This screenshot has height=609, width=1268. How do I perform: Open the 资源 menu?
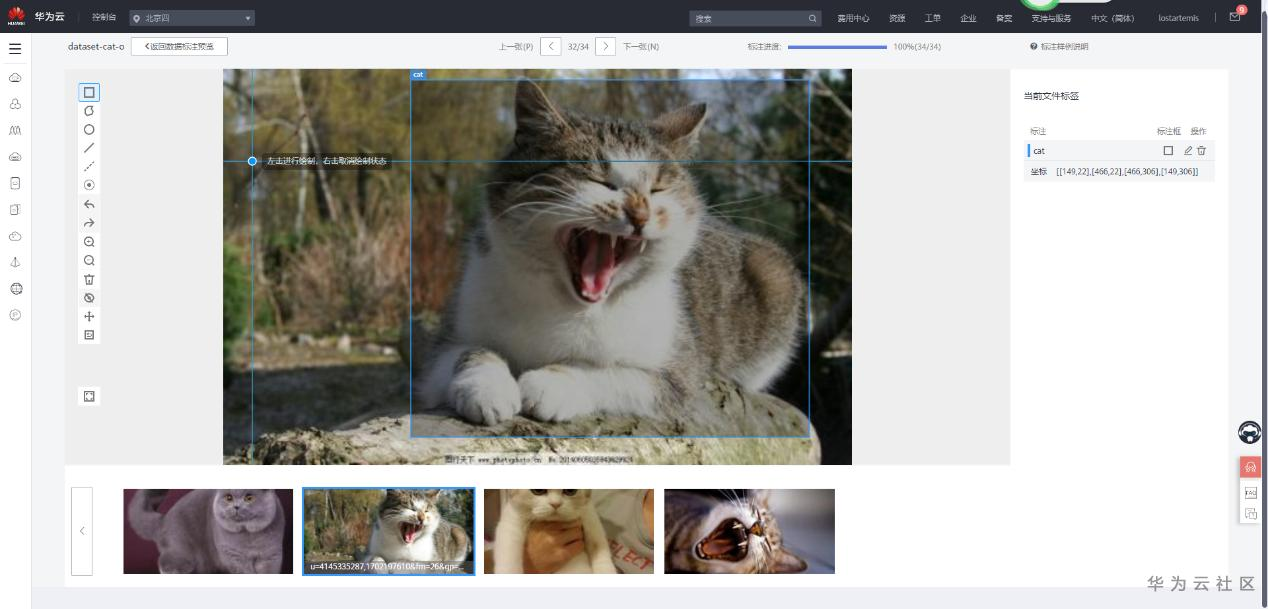coord(897,18)
